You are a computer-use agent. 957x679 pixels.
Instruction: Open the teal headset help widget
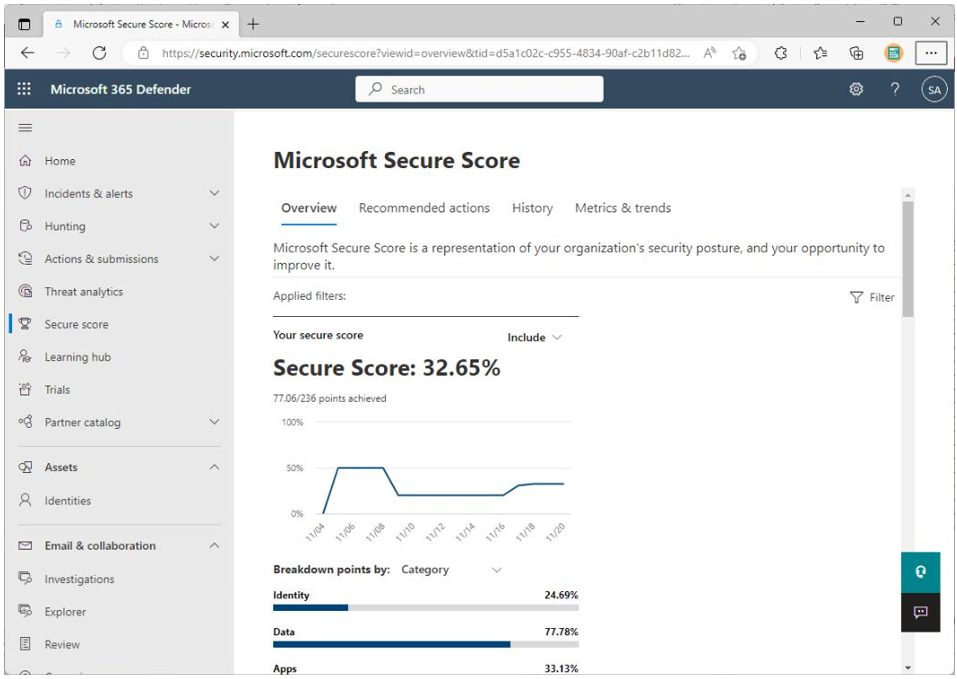(x=920, y=572)
